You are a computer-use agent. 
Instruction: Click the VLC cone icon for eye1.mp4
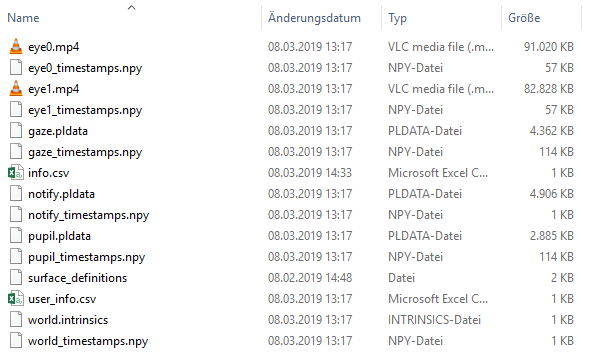(16, 89)
